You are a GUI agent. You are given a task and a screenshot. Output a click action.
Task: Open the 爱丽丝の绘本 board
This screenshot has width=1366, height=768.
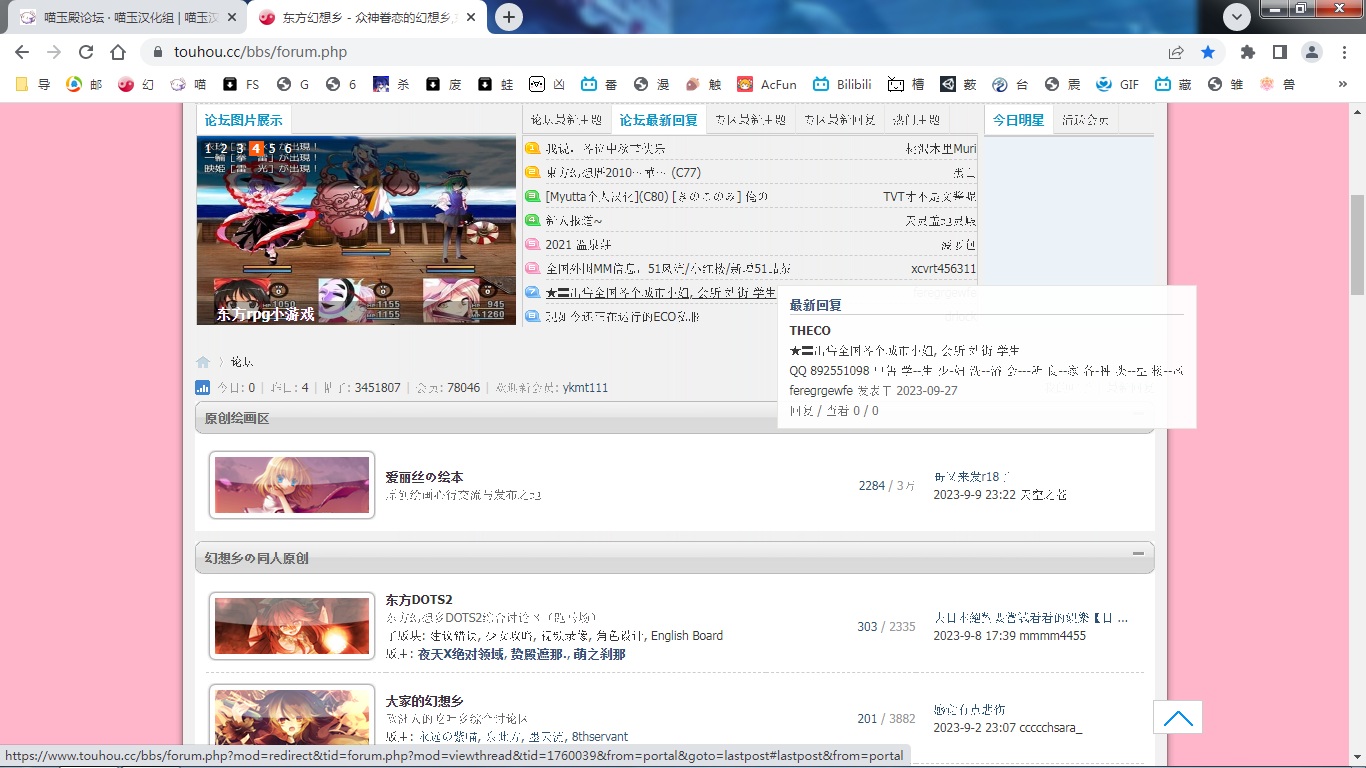[424, 477]
